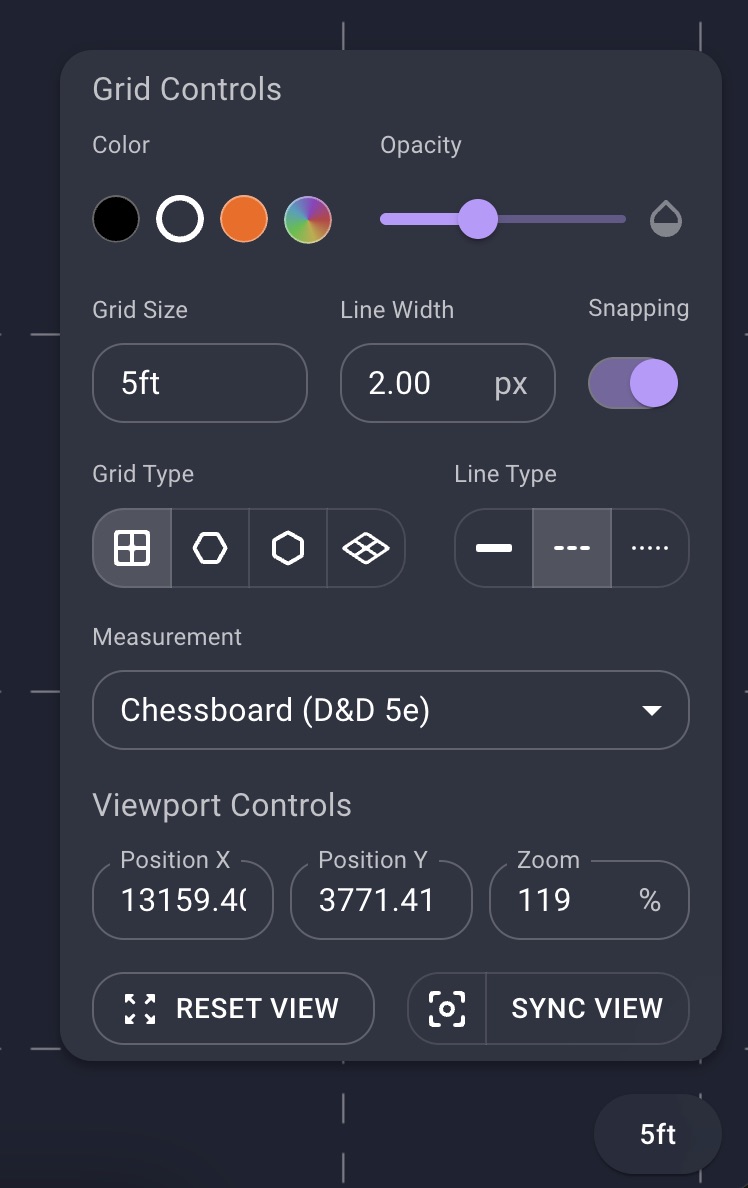Select the solid line type
Screen dimensions: 748x1188
pos(493,548)
